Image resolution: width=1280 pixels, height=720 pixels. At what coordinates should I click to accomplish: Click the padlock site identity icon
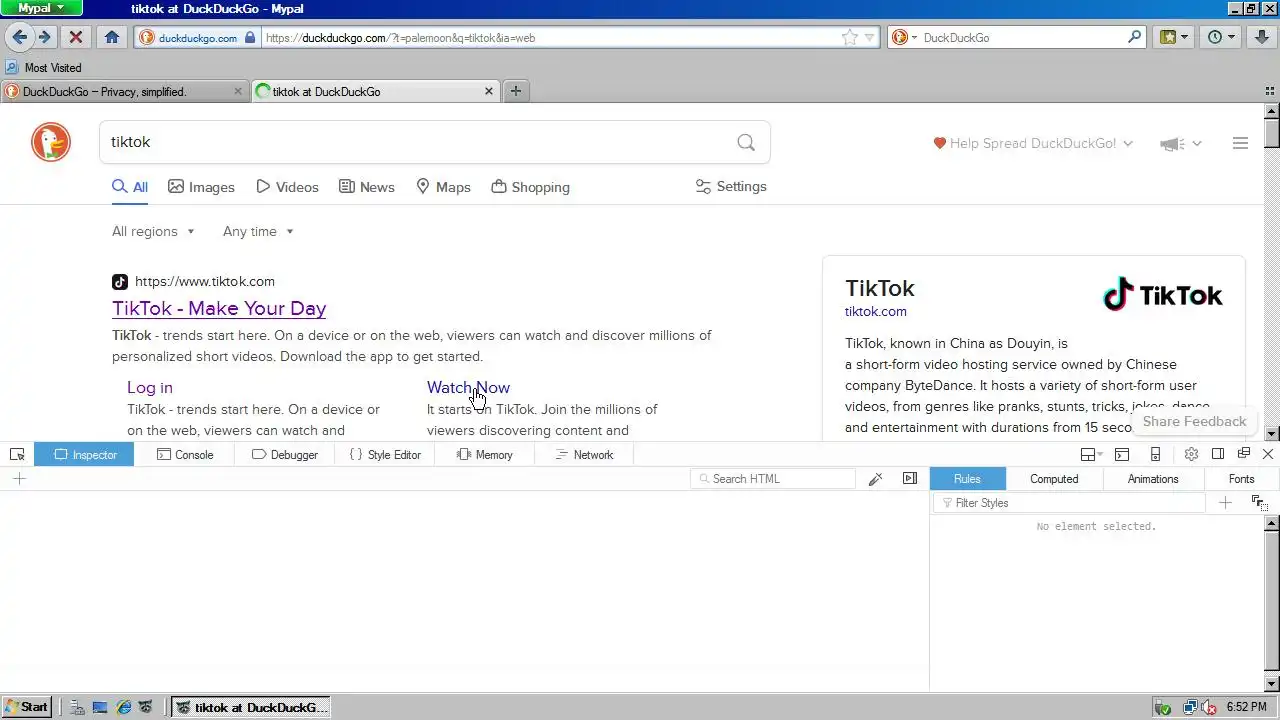click(x=251, y=37)
